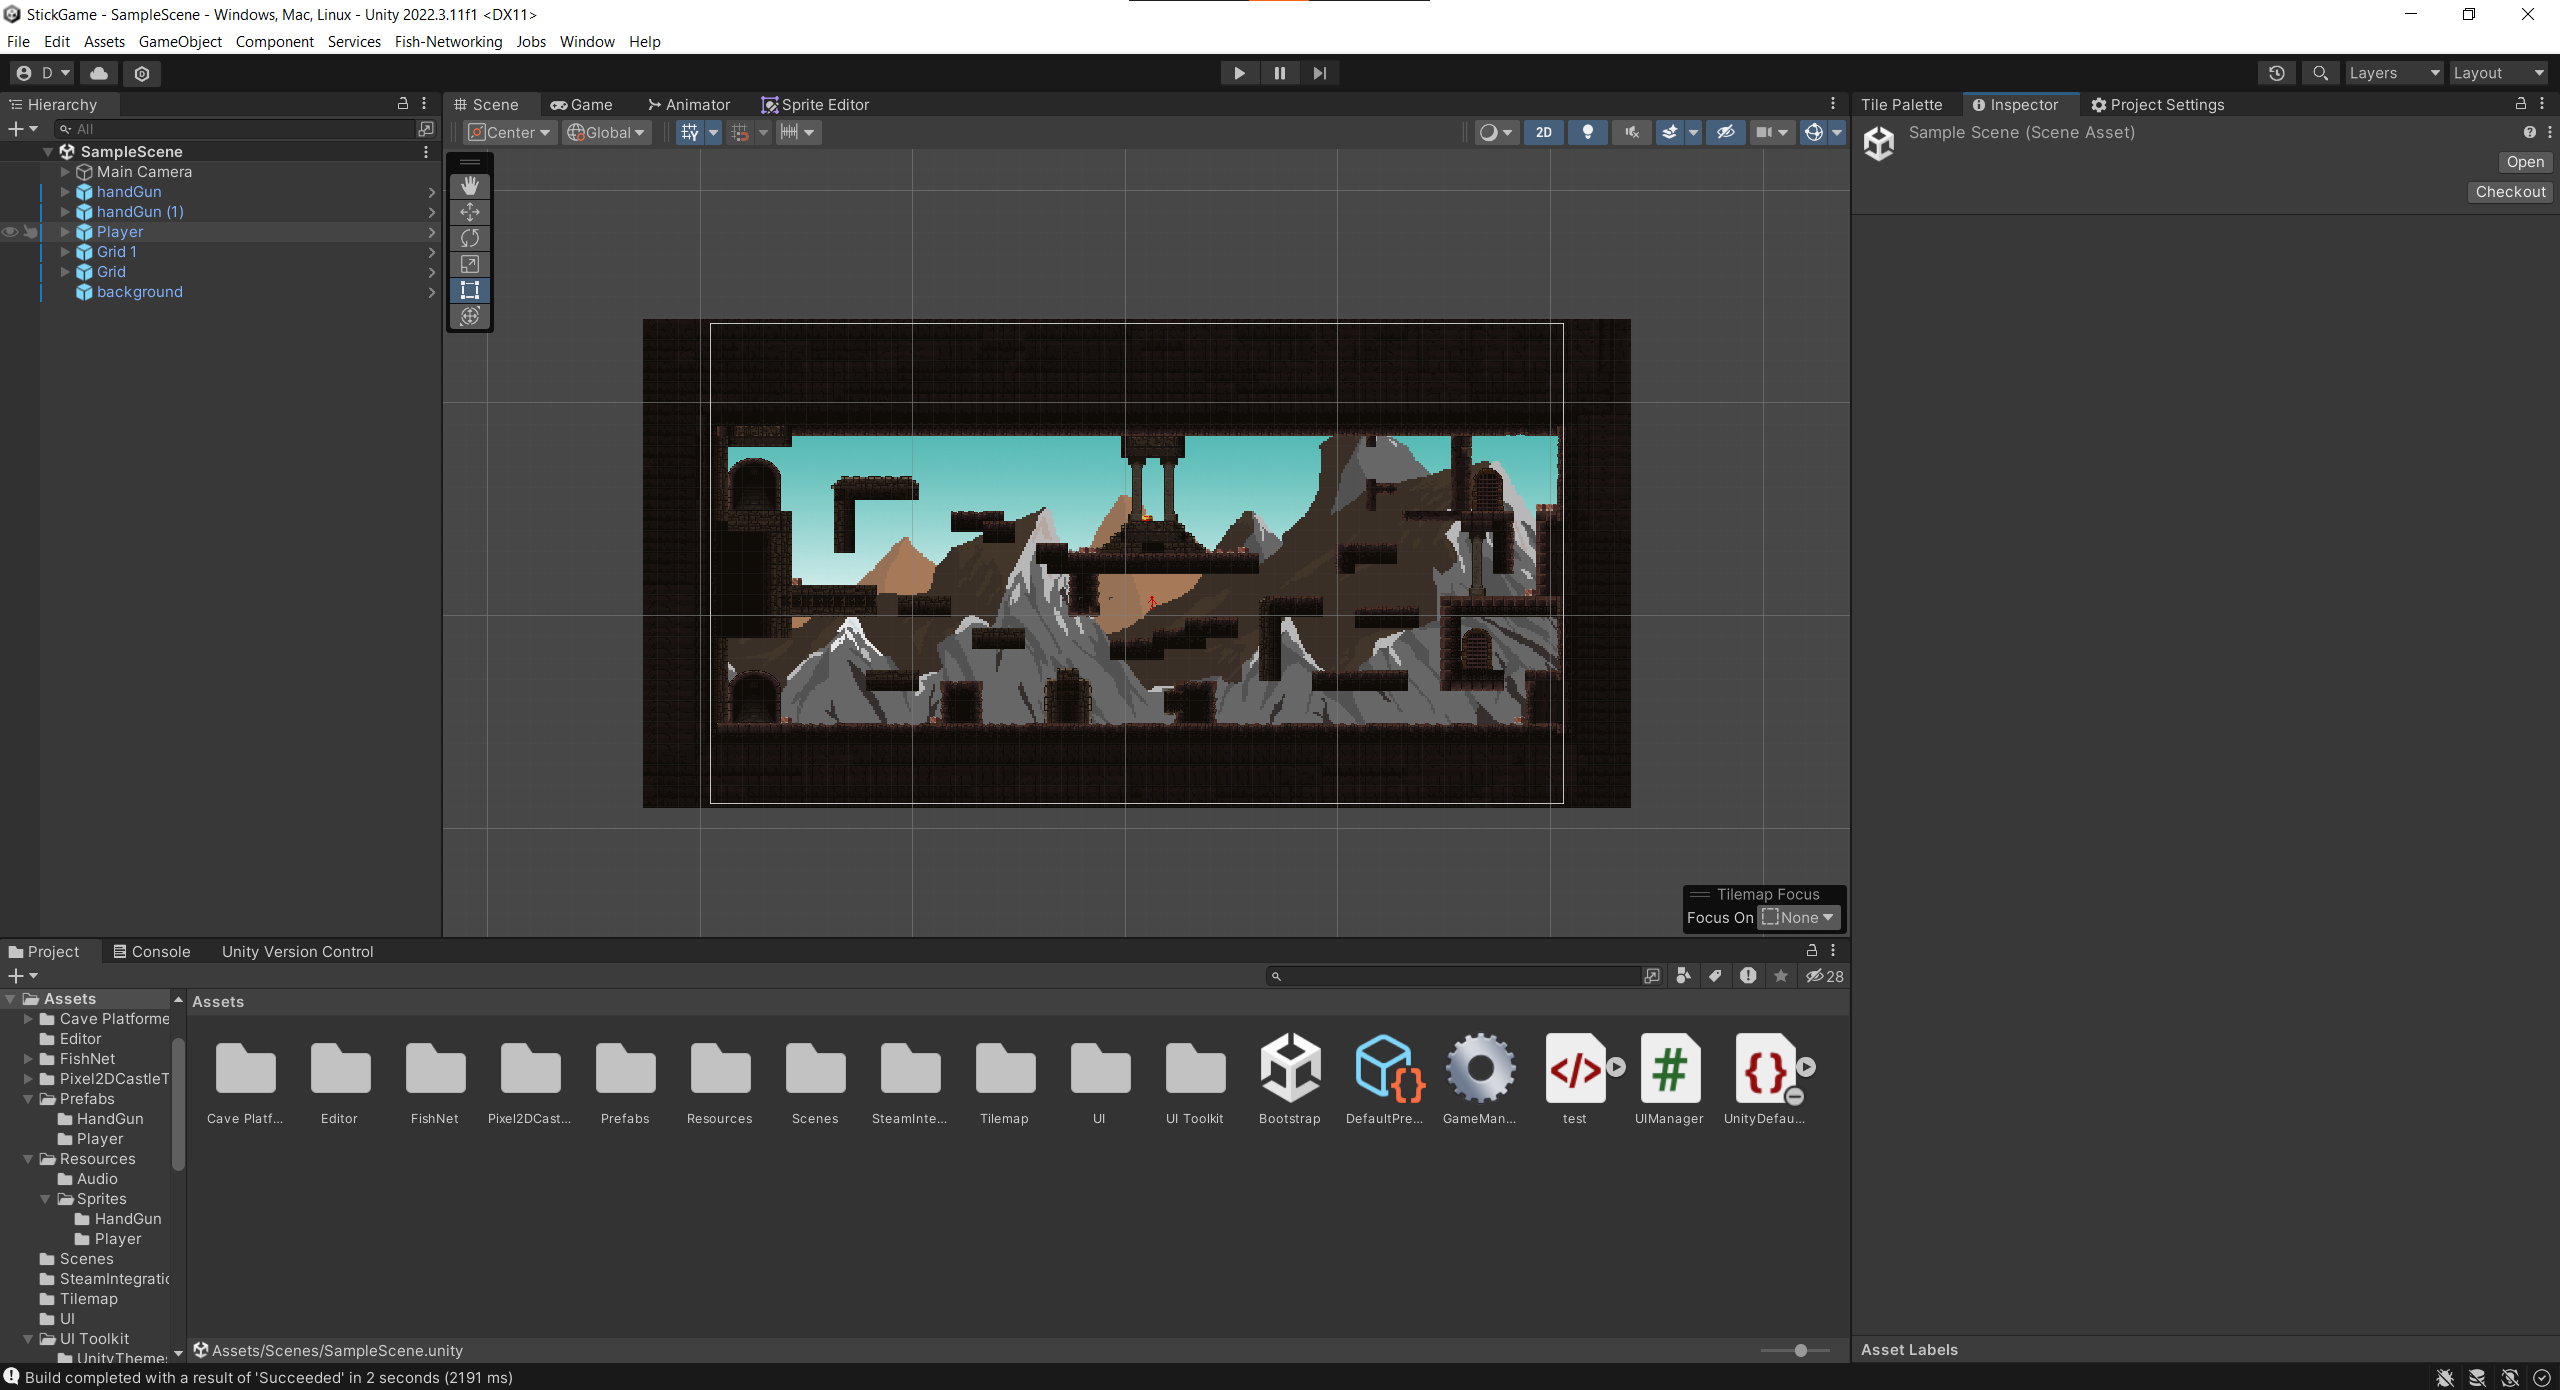Viewport: 2560px width, 1390px height.
Task: Switch to the Game tab
Action: (x=582, y=104)
